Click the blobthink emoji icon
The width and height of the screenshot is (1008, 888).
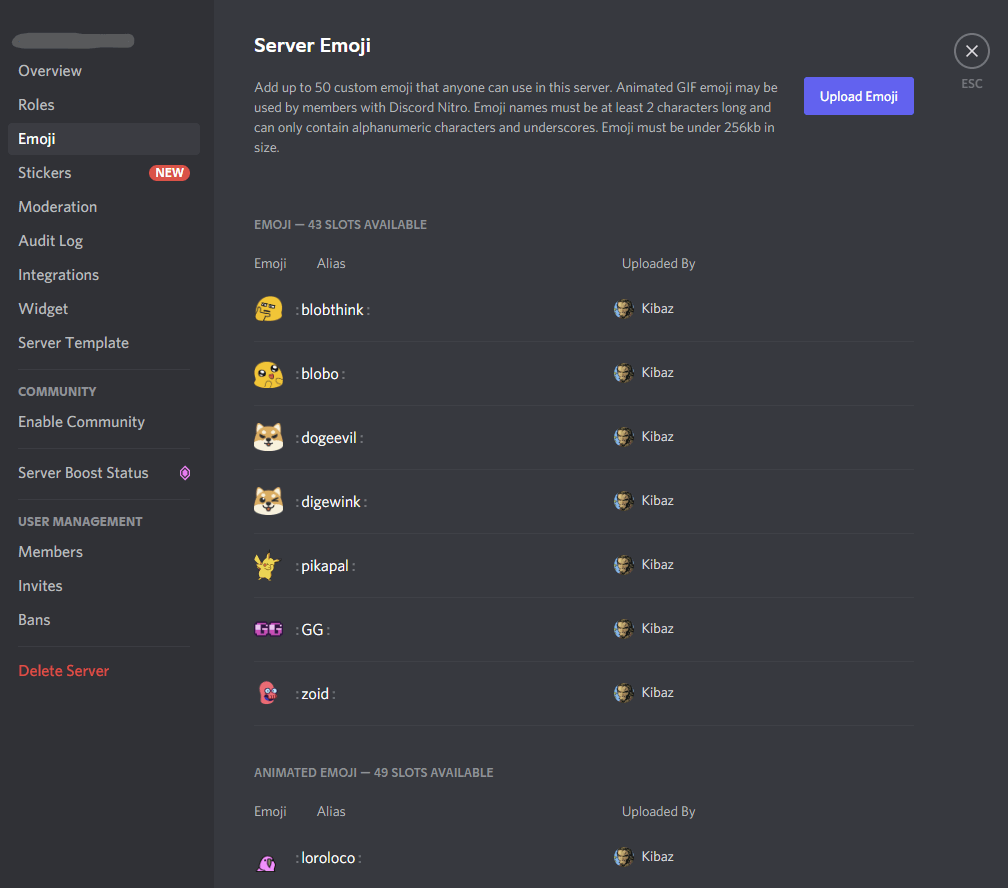[268, 310]
